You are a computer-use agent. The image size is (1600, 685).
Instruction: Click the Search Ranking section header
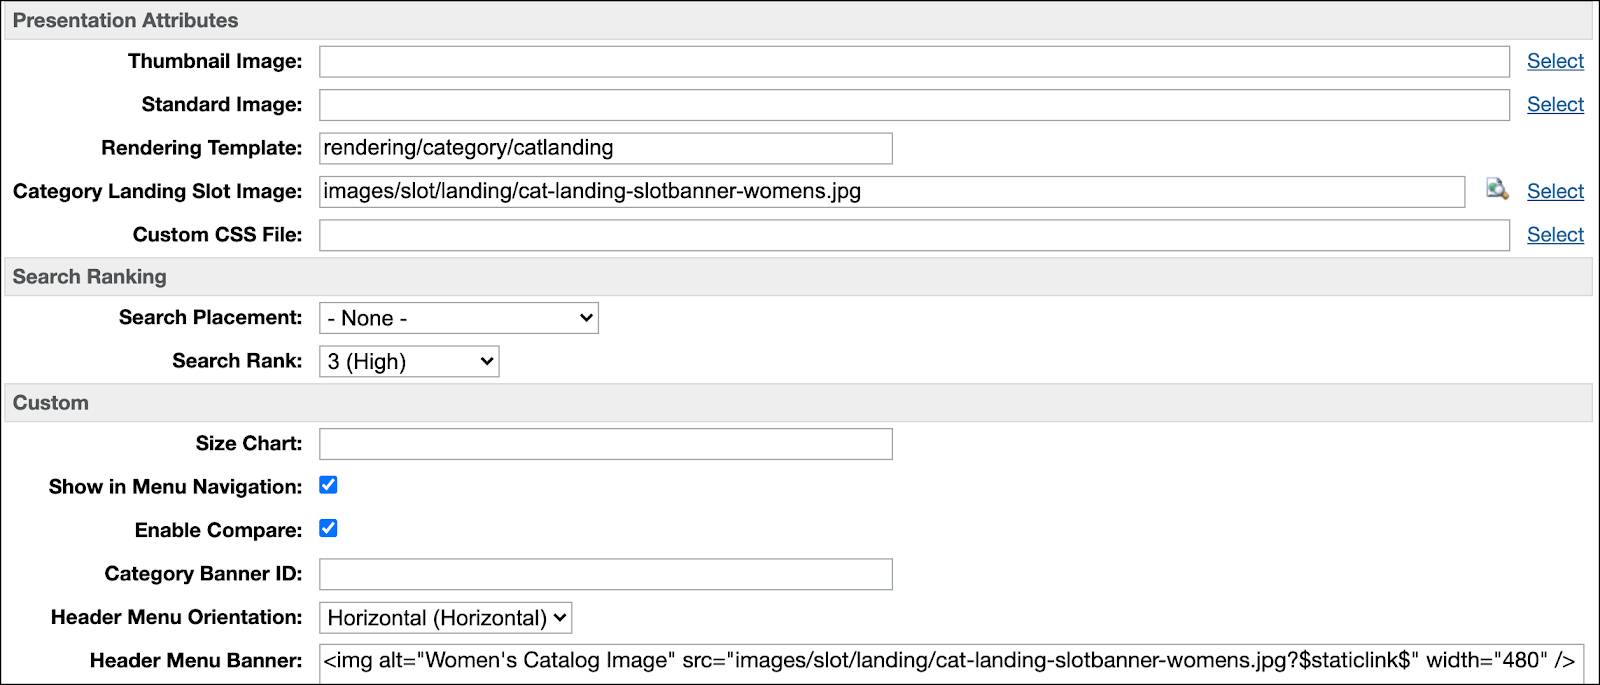coord(797,276)
